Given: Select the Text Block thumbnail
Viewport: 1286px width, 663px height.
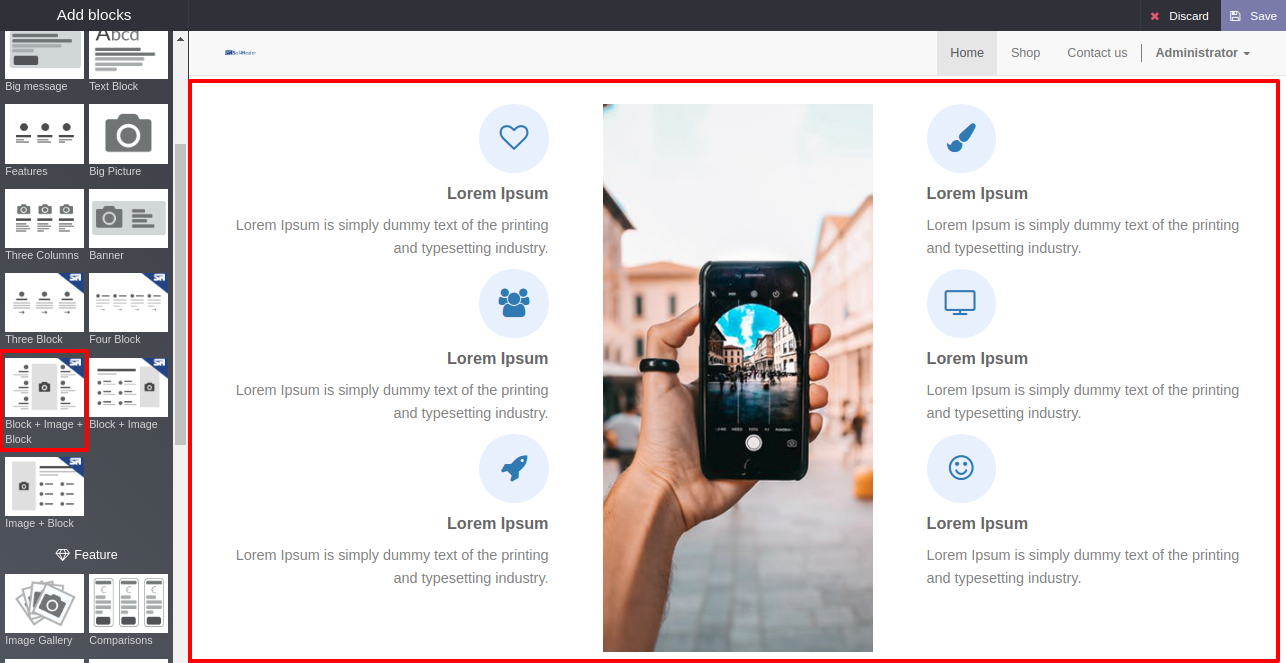Looking at the screenshot, I should point(128,54).
